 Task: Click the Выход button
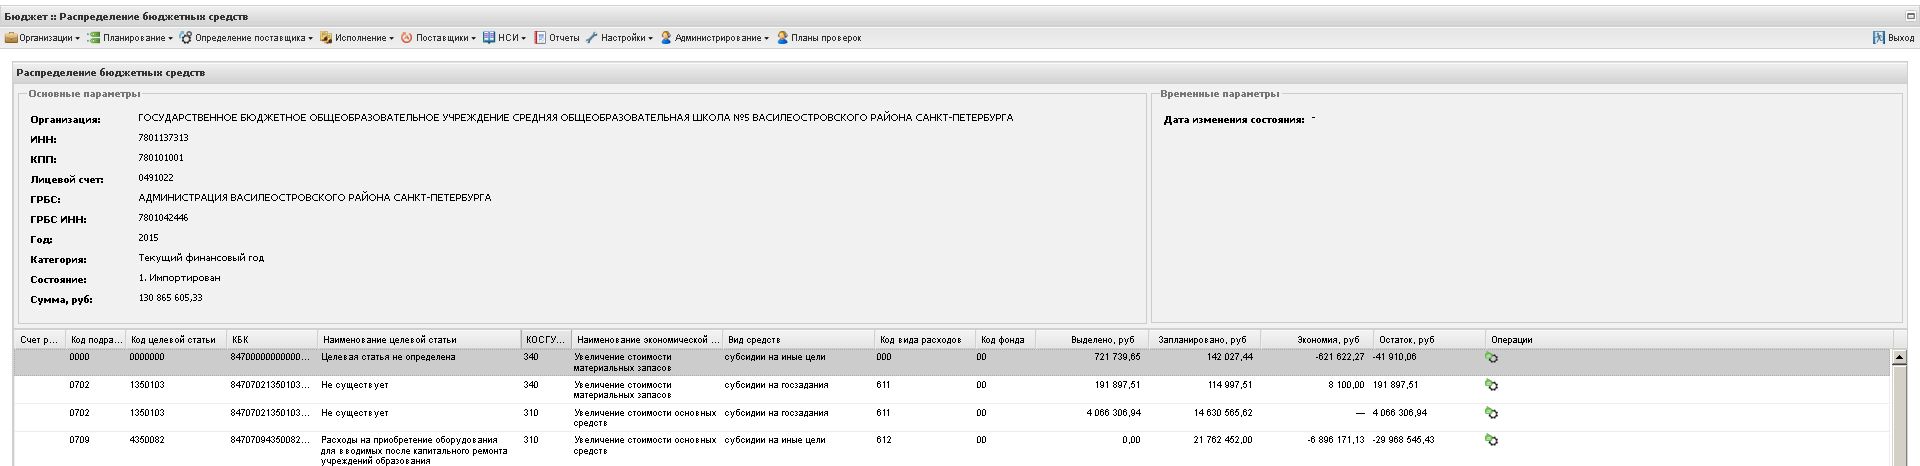point(1893,38)
